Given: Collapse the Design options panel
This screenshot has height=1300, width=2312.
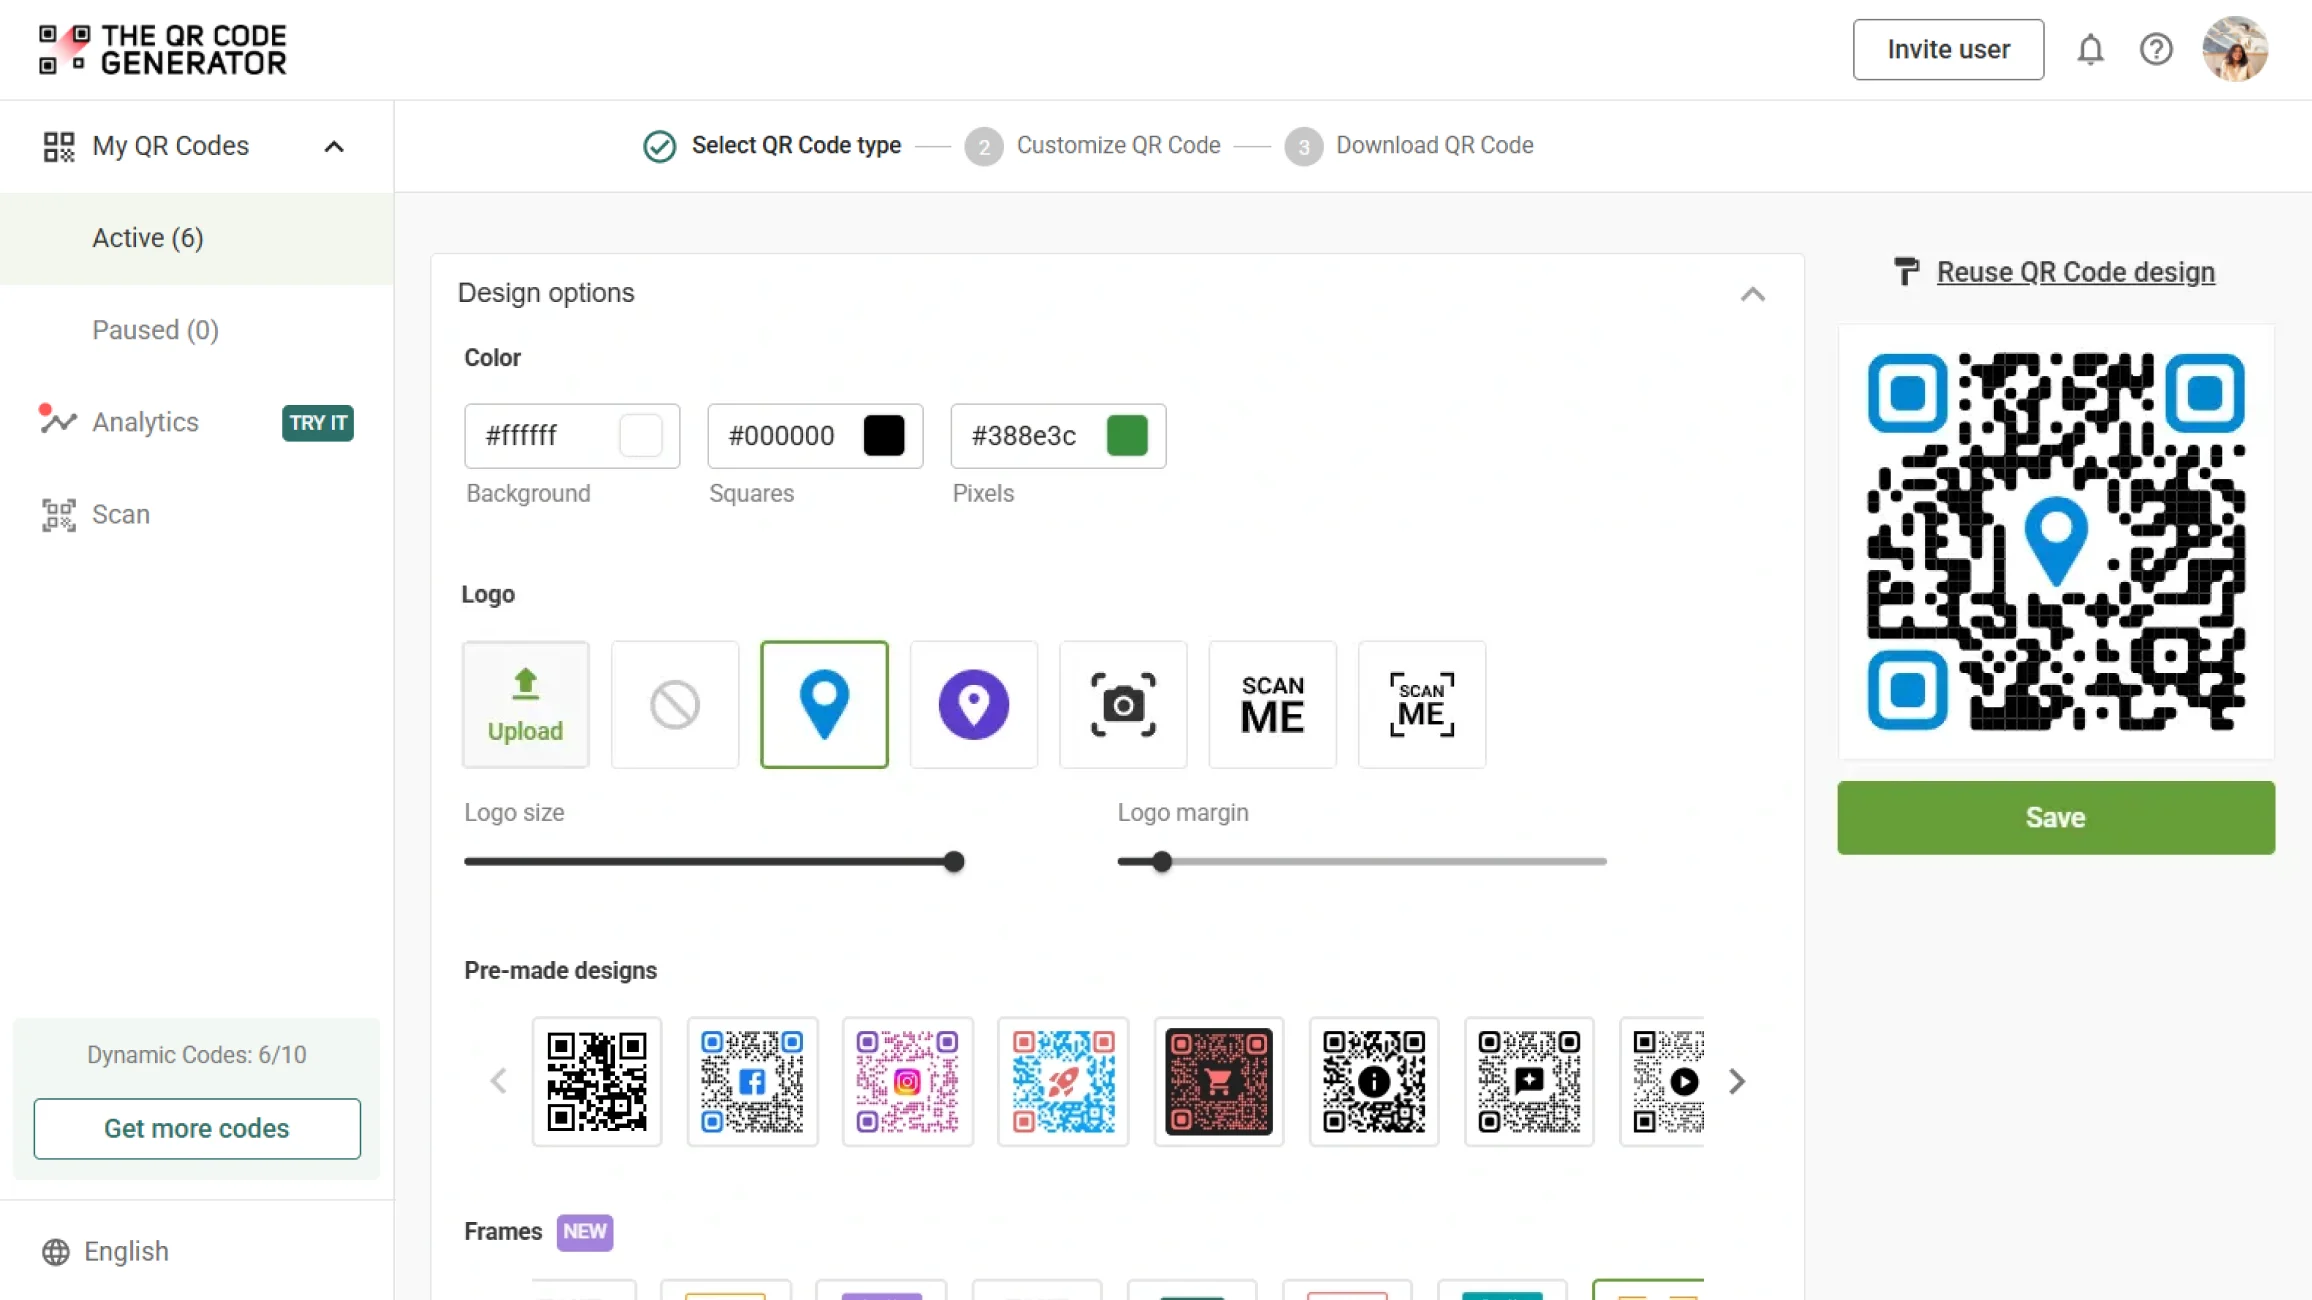Looking at the screenshot, I should point(1752,294).
